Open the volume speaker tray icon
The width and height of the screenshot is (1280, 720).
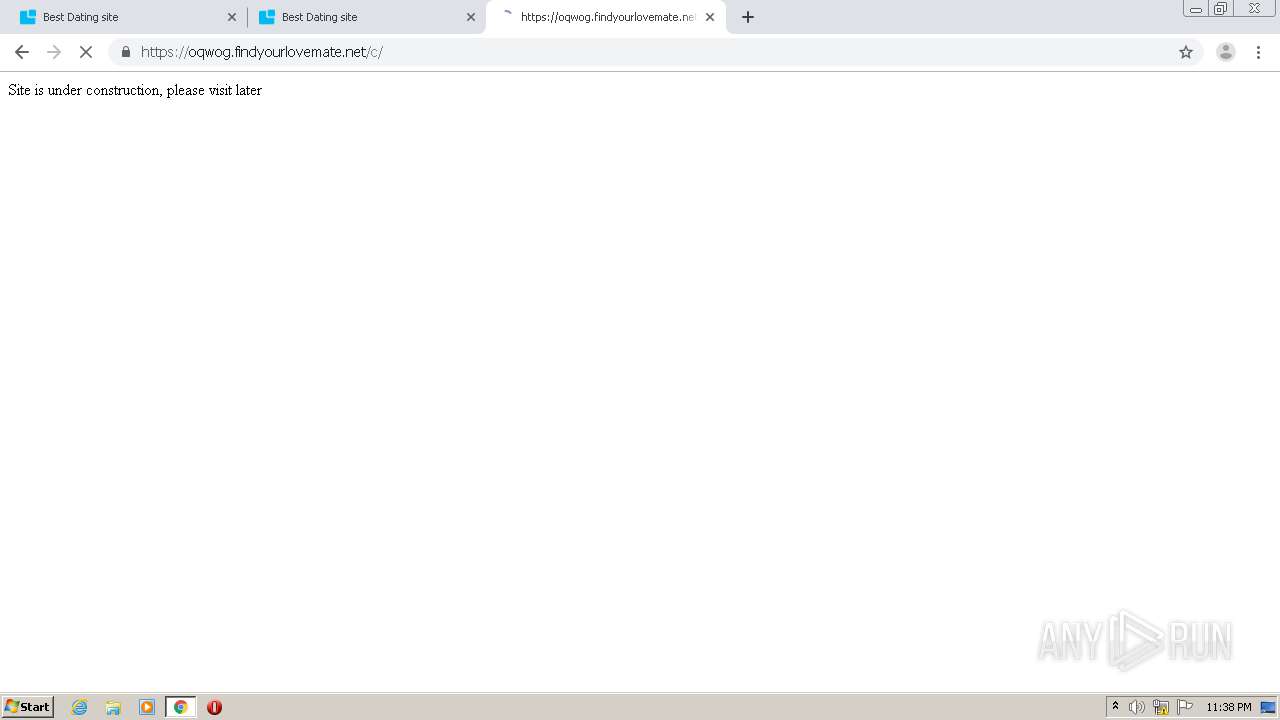(1137, 707)
